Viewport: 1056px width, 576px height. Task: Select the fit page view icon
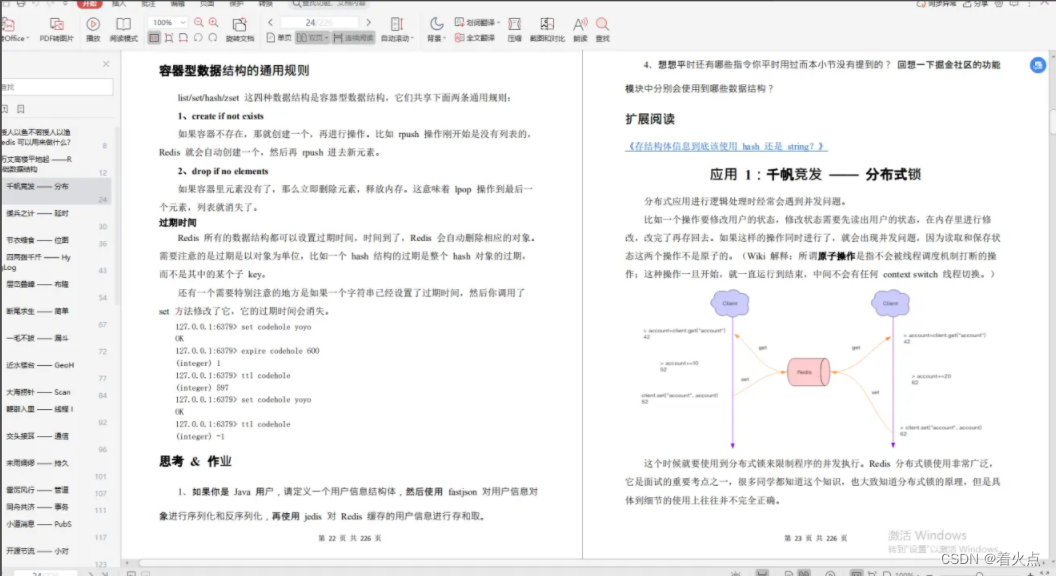pos(168,38)
